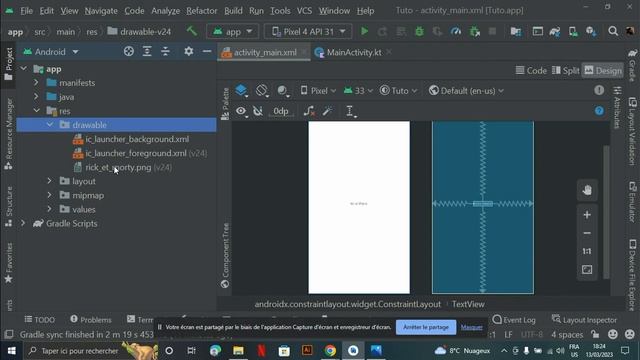Viewport: 640px width, 360px height.
Task: Open the design surface layers selector
Action: (241, 90)
